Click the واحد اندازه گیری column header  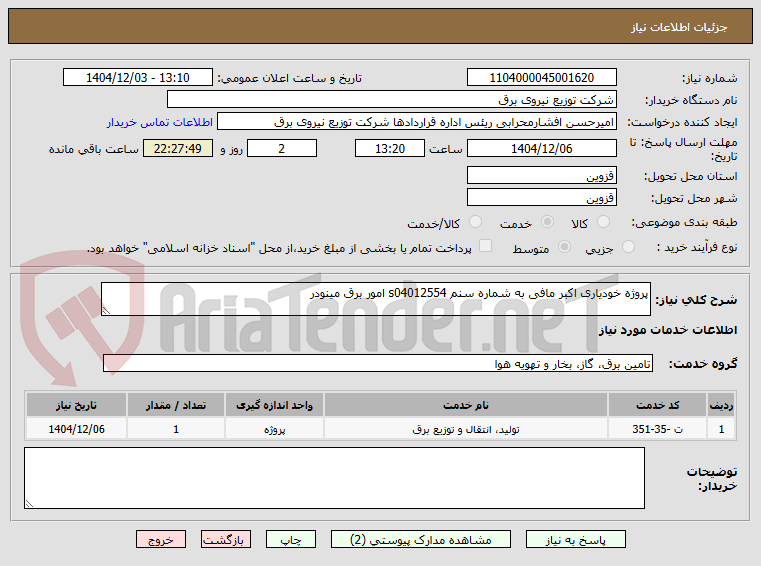pyautogui.click(x=274, y=405)
